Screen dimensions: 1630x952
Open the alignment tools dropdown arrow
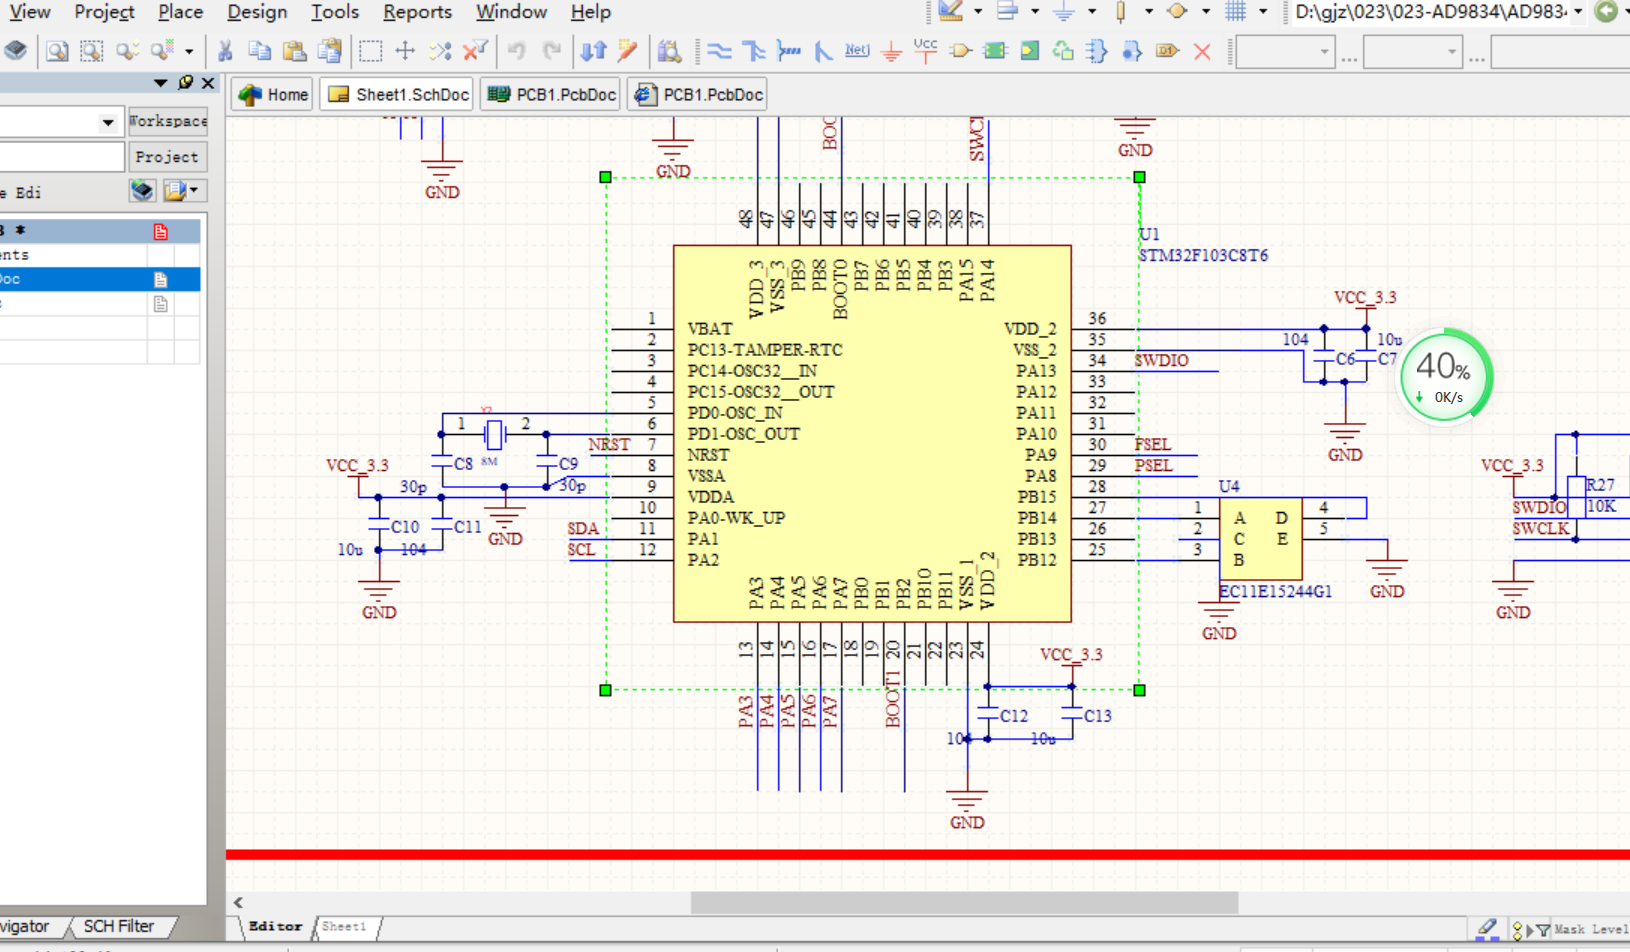tap(1034, 12)
